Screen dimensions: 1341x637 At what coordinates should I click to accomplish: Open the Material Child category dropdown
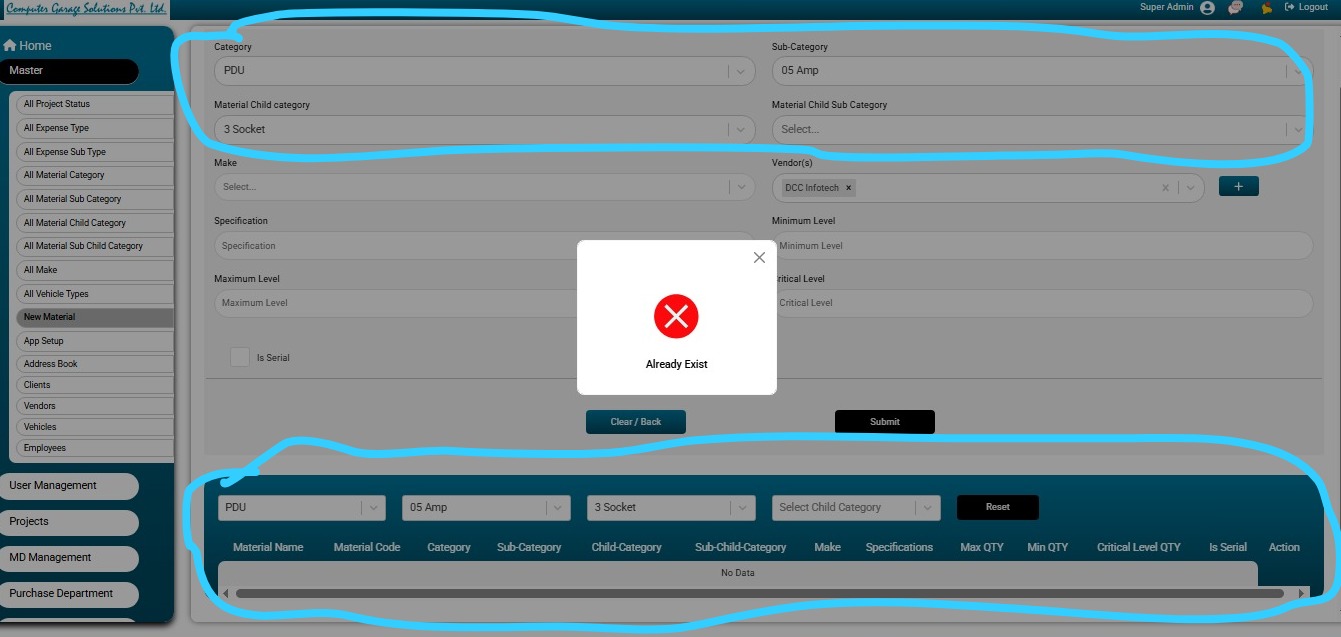[x=740, y=129]
